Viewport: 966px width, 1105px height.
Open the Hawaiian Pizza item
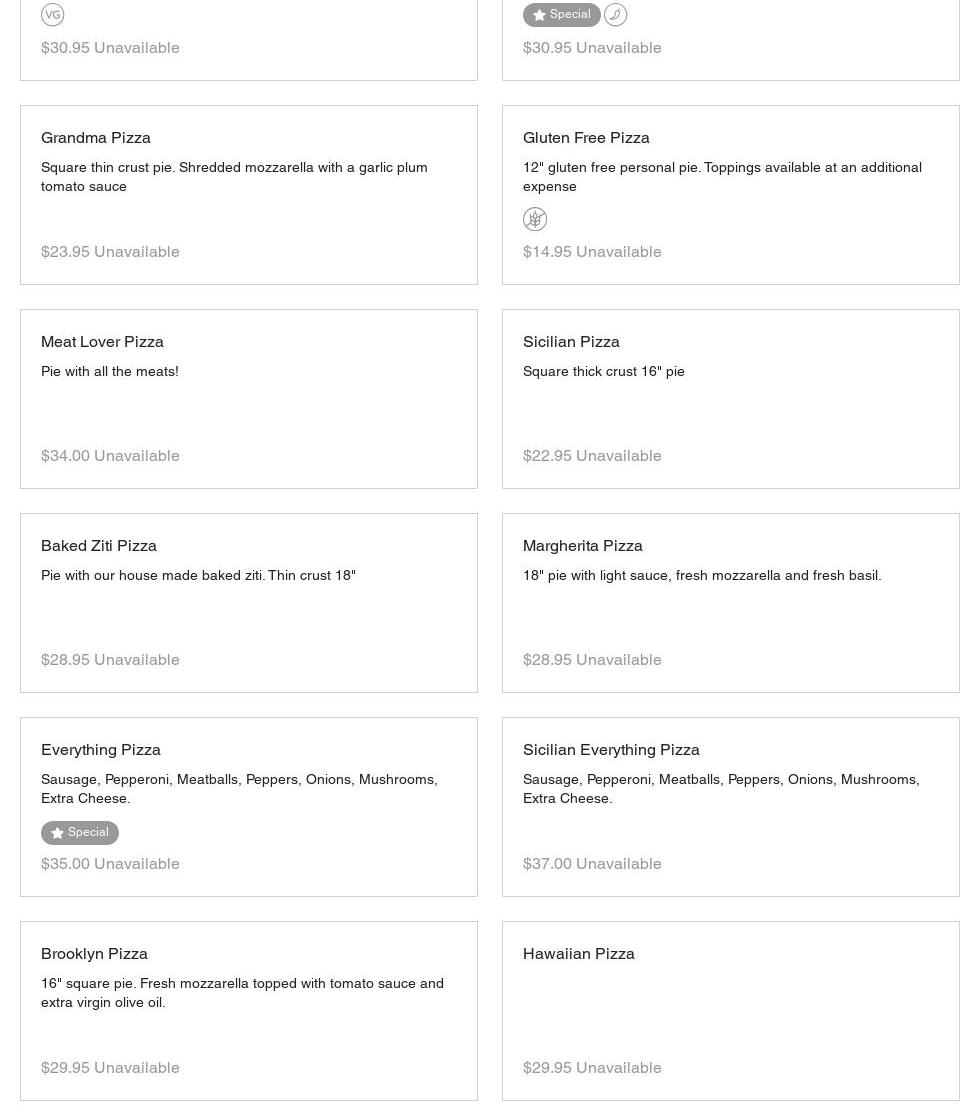pos(578,954)
